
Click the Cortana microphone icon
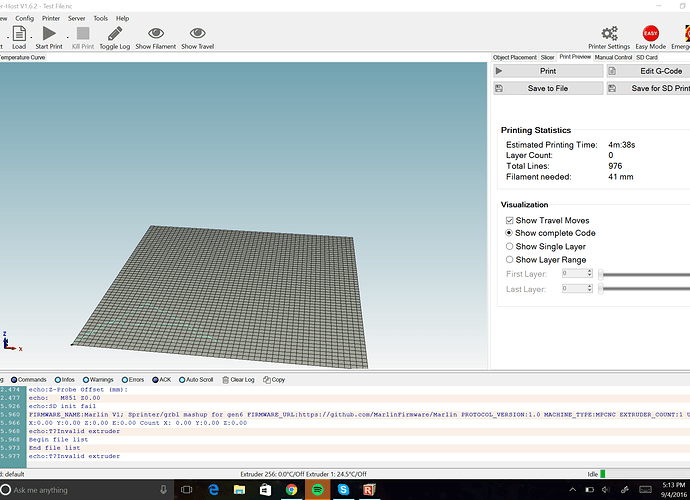pos(163,490)
